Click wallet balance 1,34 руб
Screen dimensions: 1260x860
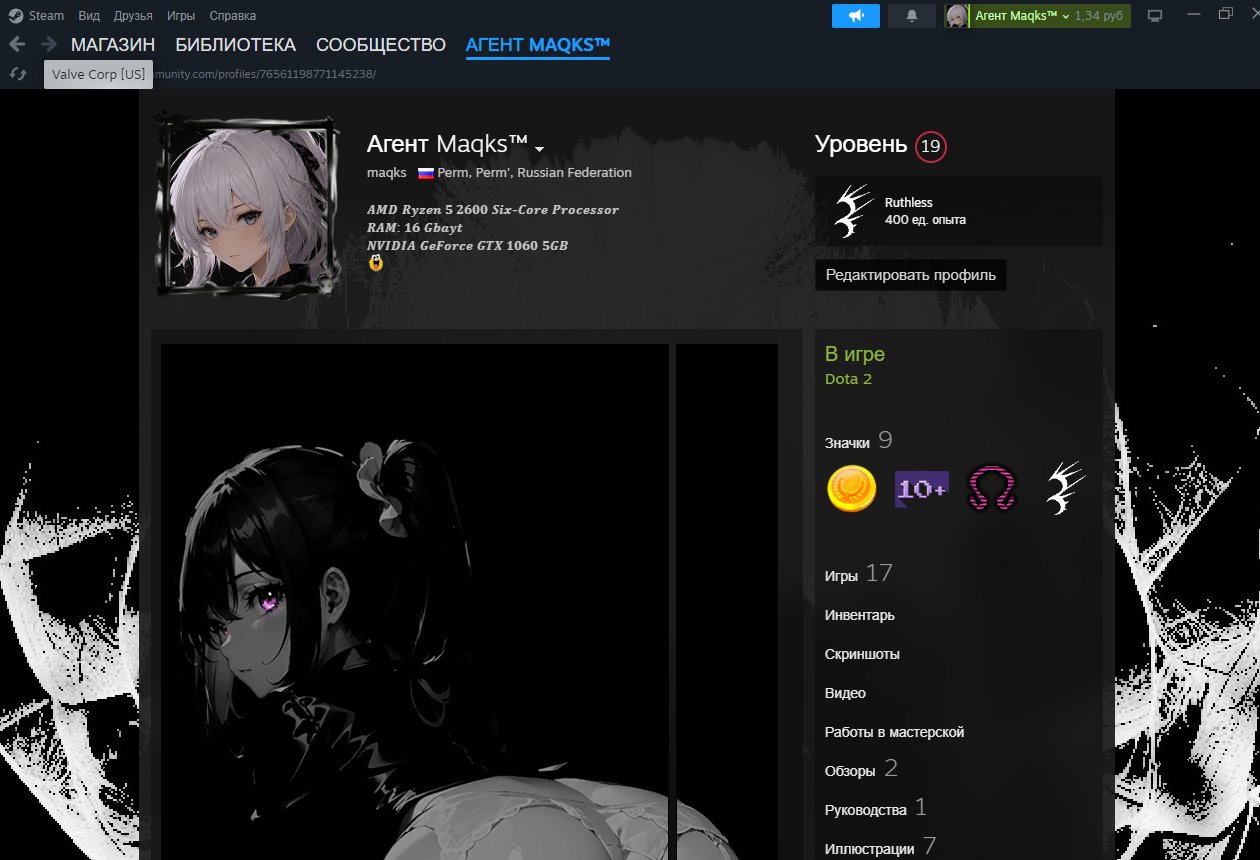coord(1100,16)
